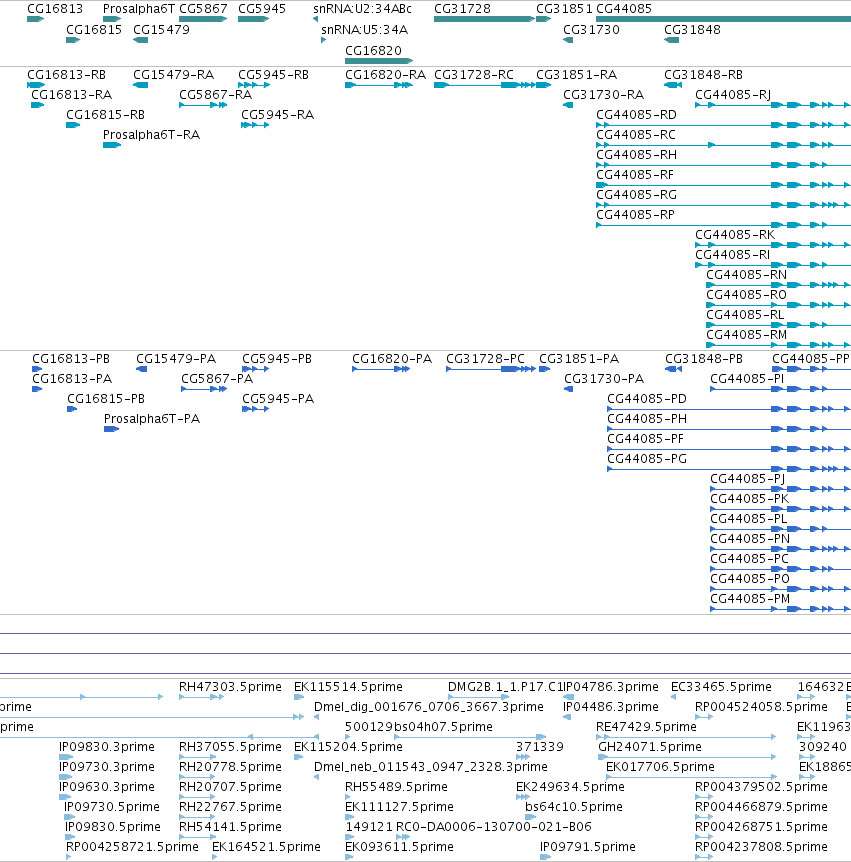851x862 pixels.
Task: Click the CG44085-RJ transcript label
Action: click(x=733, y=95)
